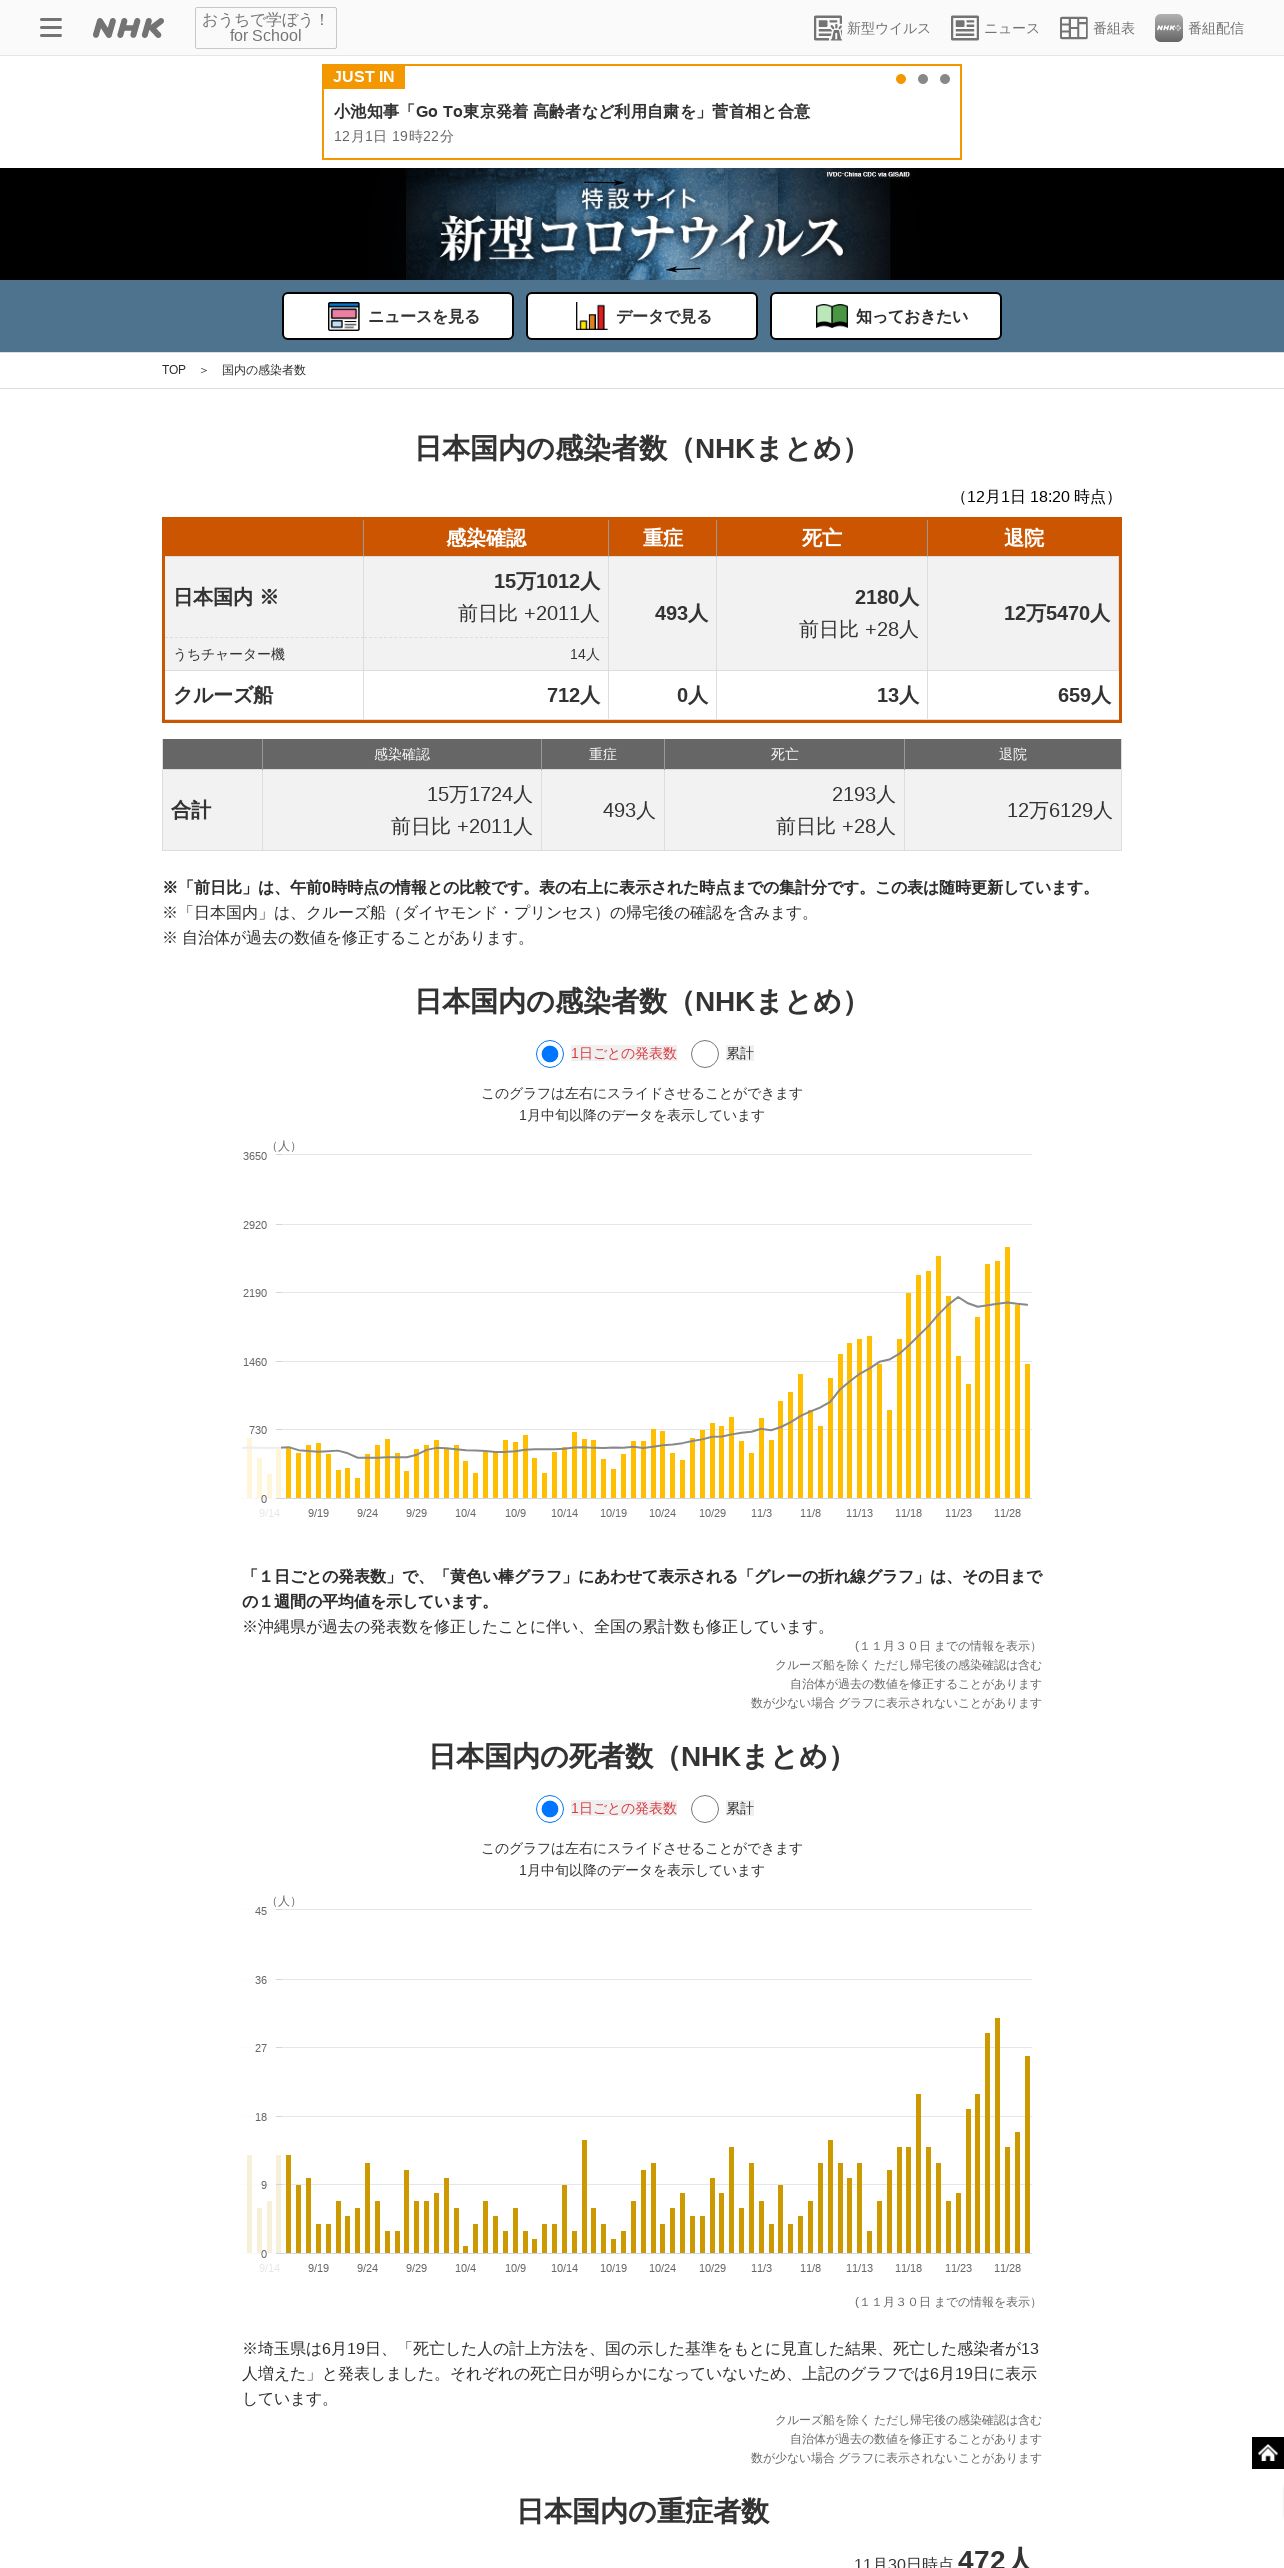Click the 11/28 label on the infections graph
The image size is (1284, 2568).
coord(1007,1513)
